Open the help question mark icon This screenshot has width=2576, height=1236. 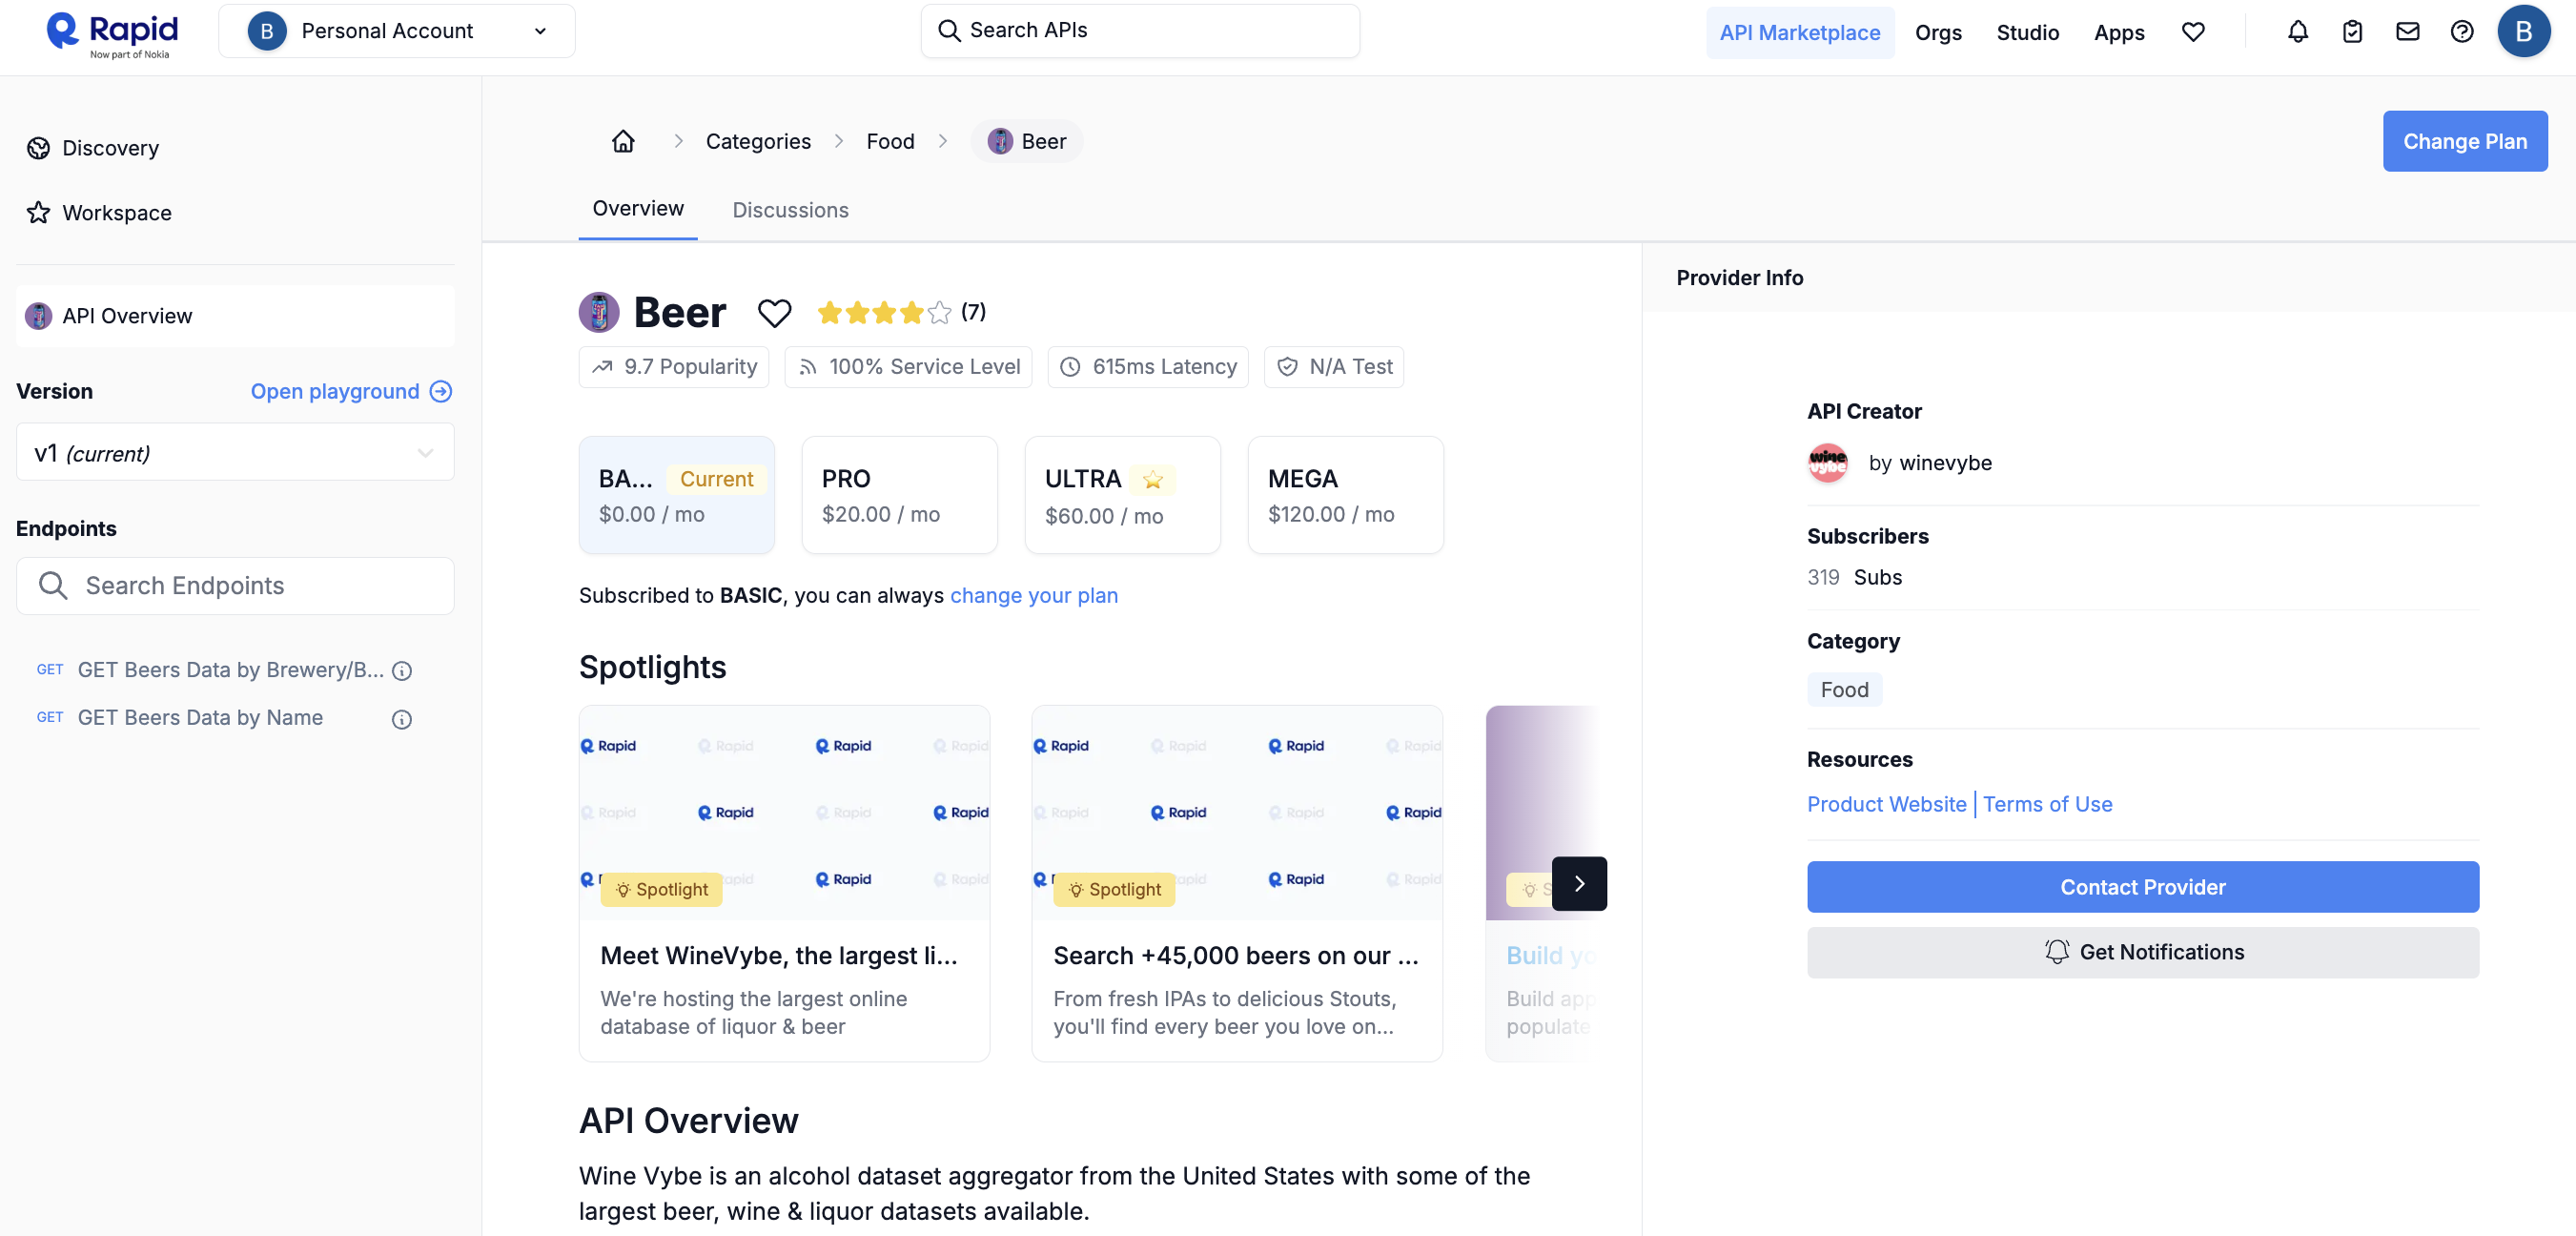tap(2461, 32)
